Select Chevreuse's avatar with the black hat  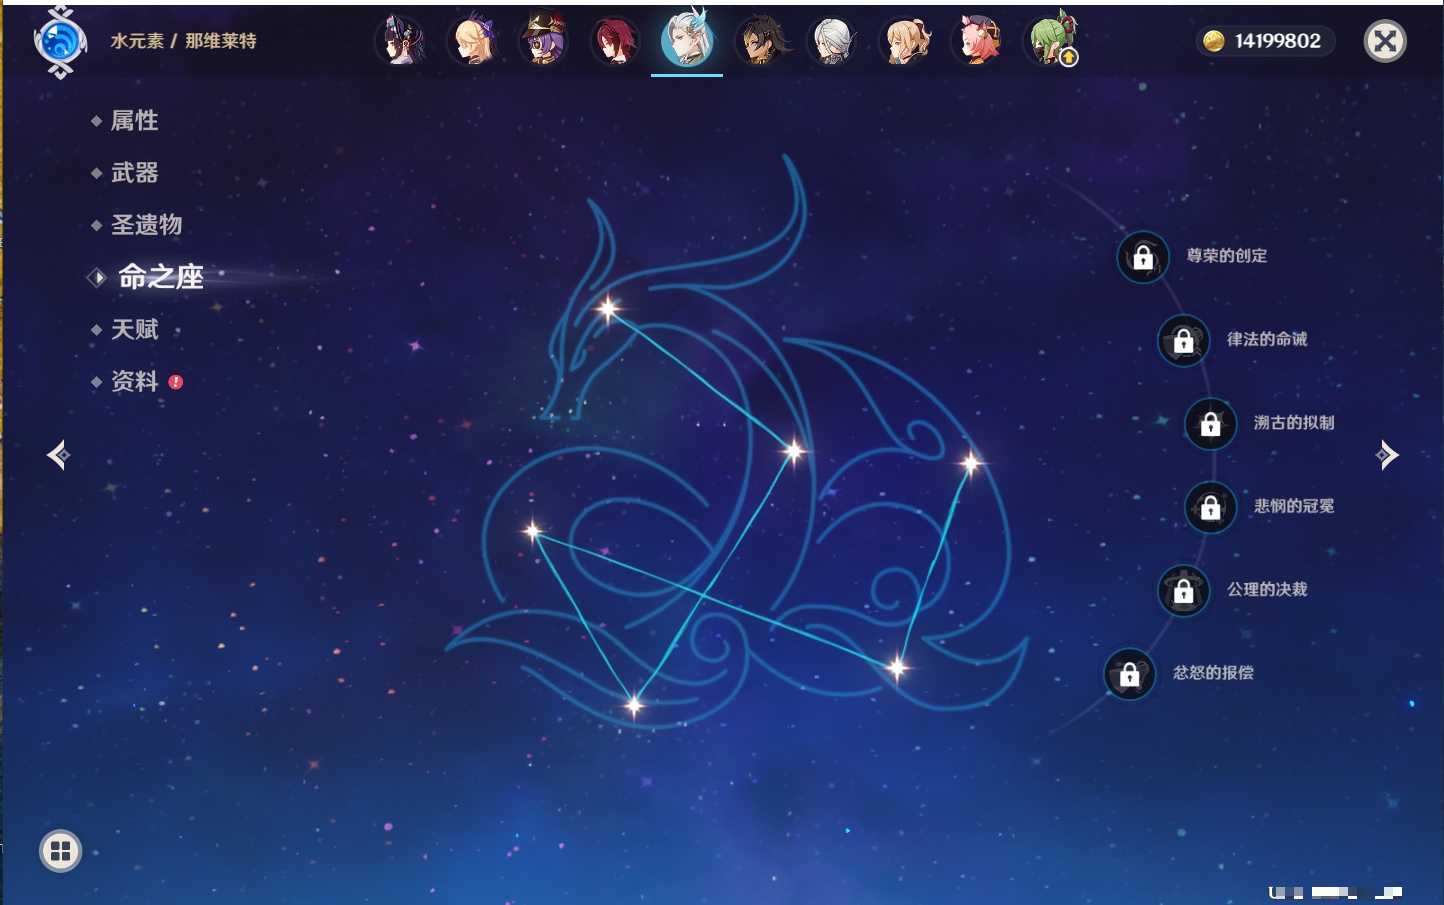pyautogui.click(x=544, y=41)
